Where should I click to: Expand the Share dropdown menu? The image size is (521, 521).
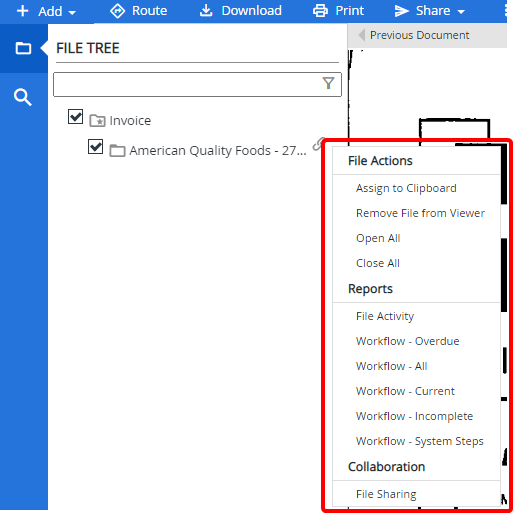430,11
